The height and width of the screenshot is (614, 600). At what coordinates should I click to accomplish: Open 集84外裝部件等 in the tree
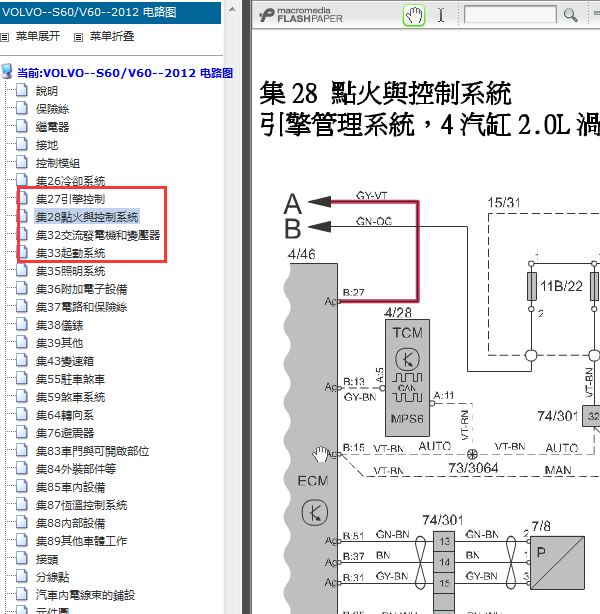(76, 469)
